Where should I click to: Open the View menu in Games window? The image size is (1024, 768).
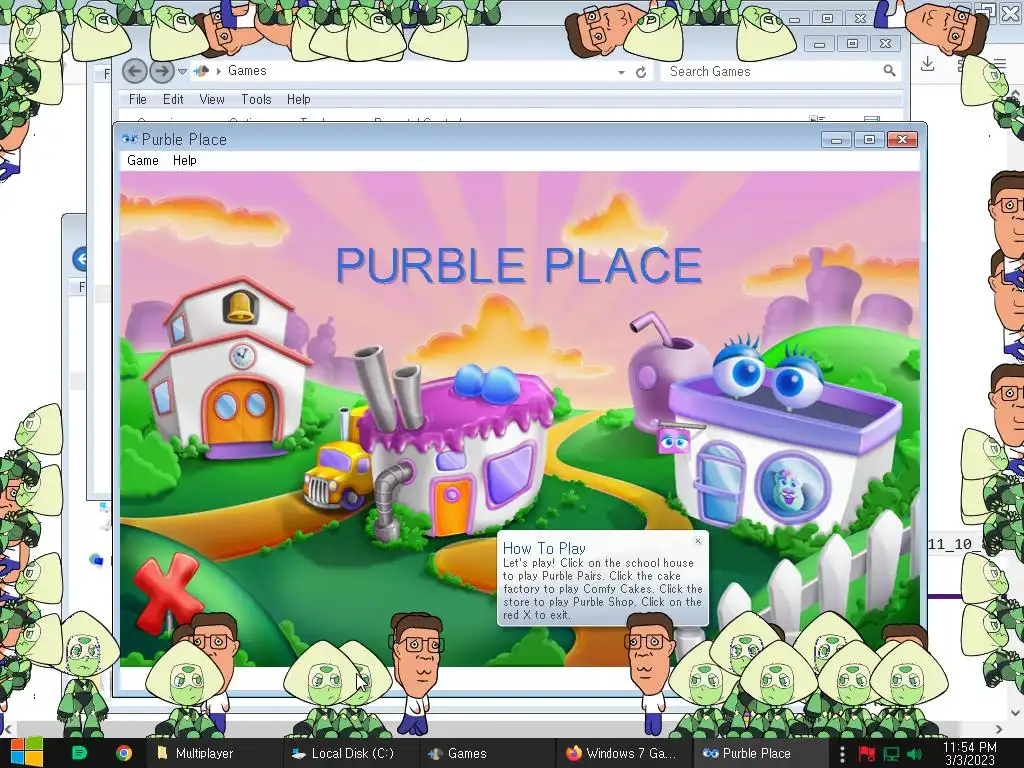point(212,99)
